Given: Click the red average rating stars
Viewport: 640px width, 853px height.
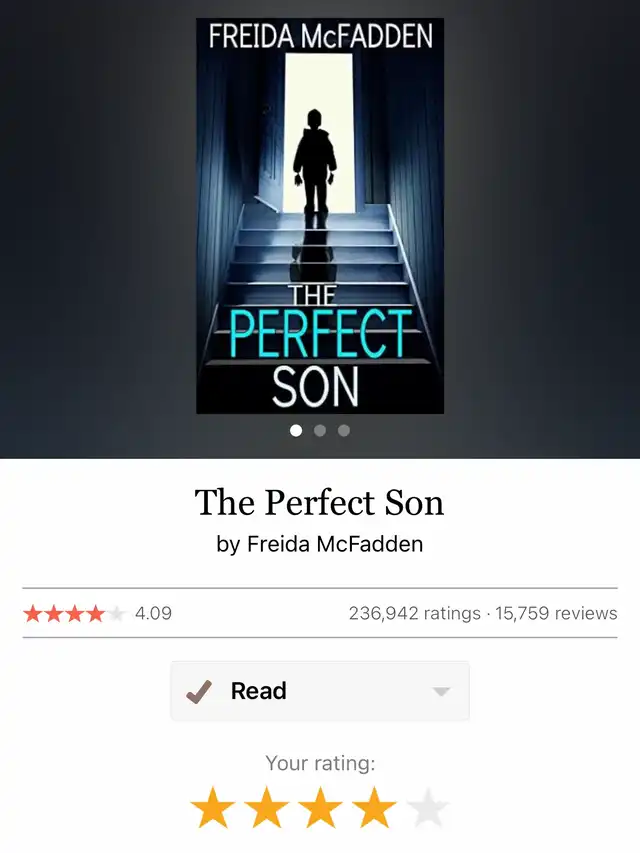Looking at the screenshot, I should pos(74,614).
